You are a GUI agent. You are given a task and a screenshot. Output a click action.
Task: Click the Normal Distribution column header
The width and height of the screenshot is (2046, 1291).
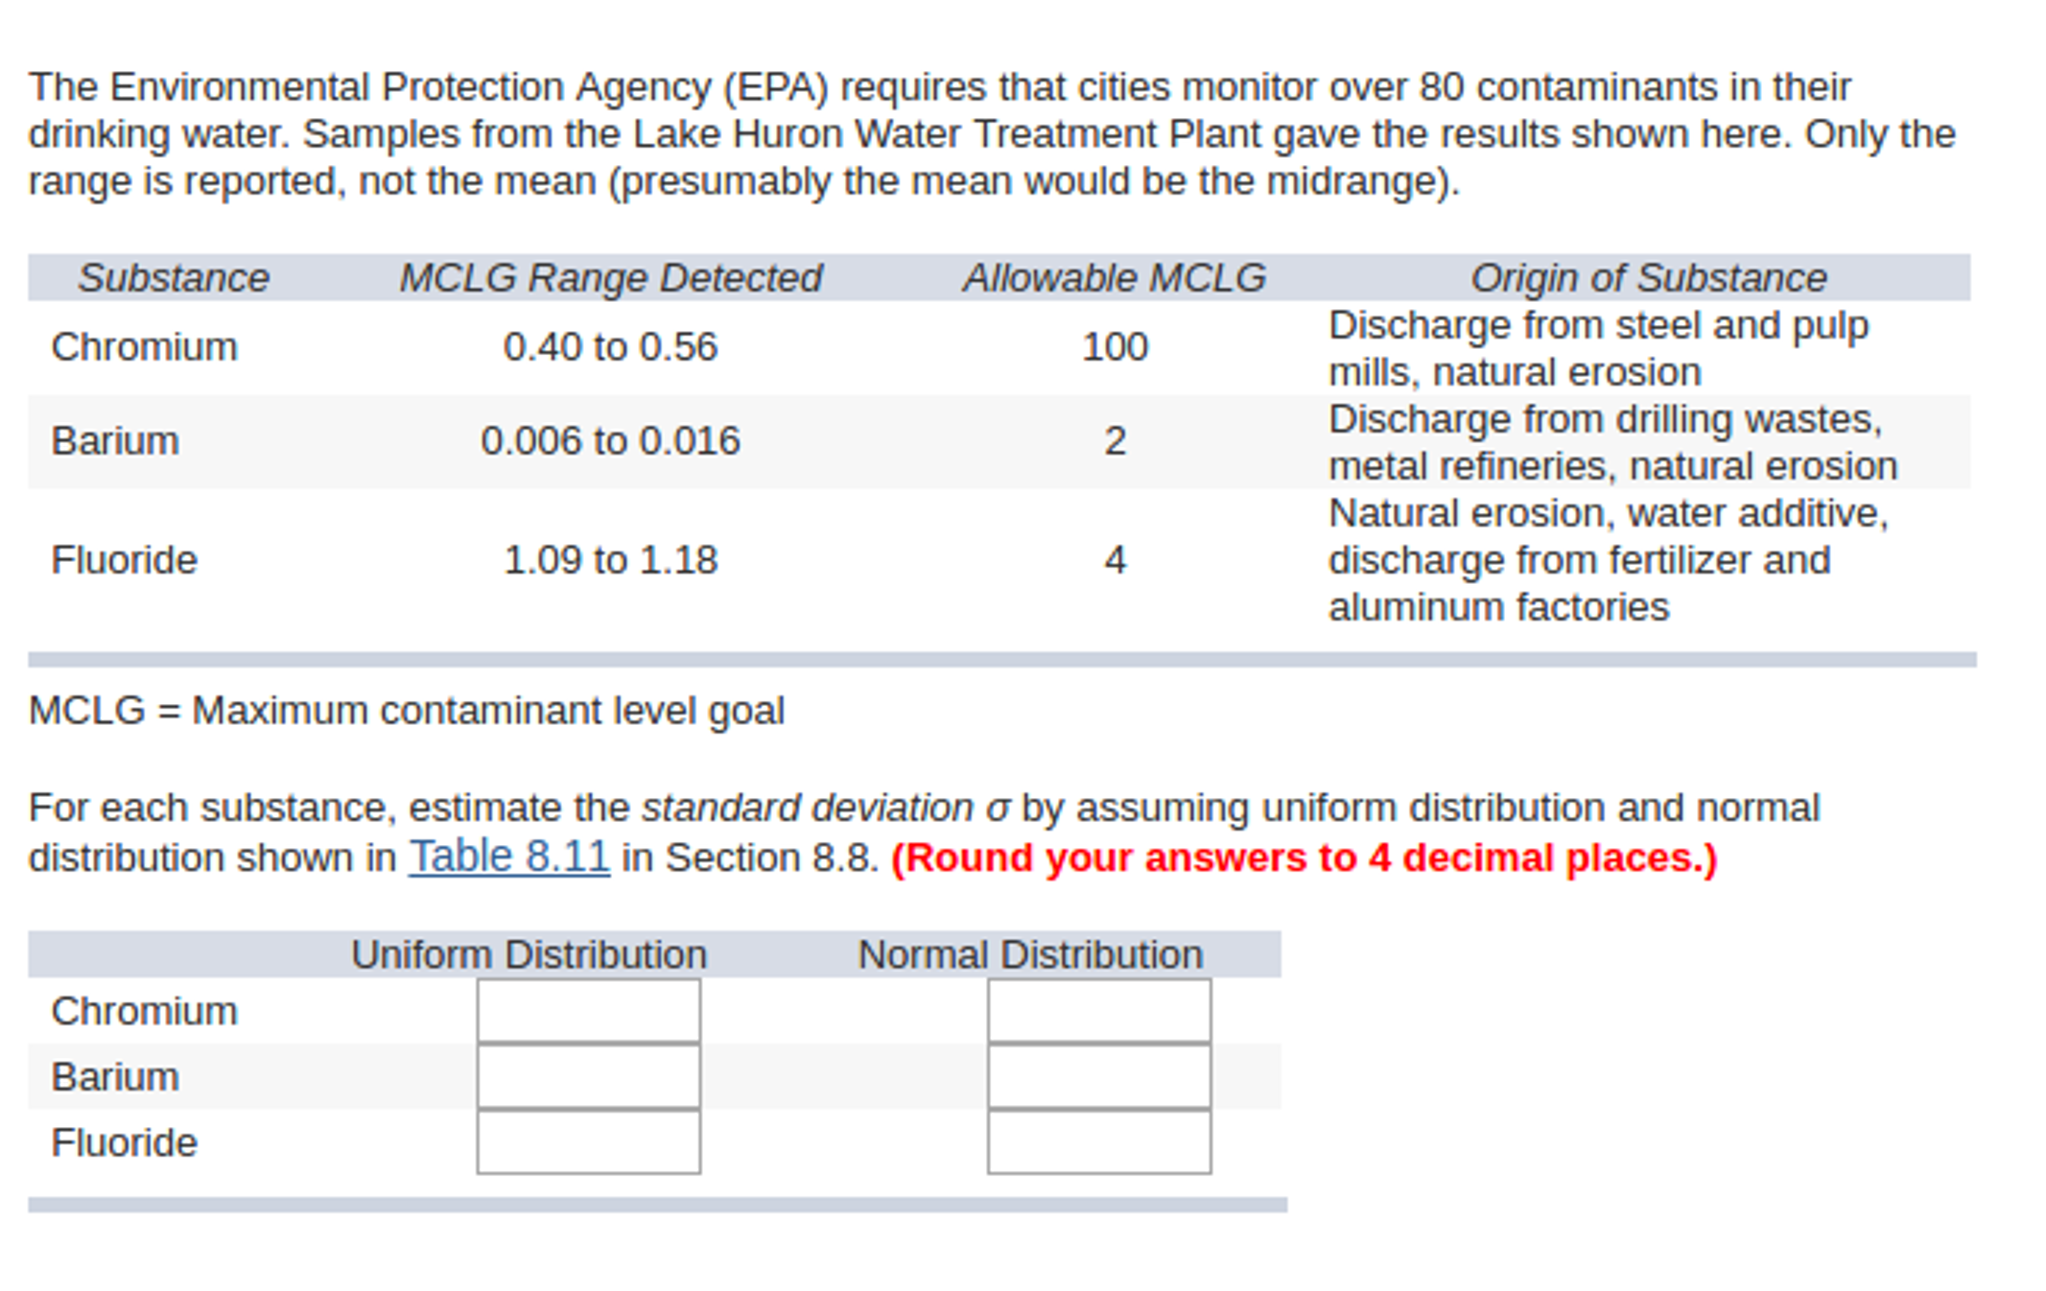tap(1031, 953)
